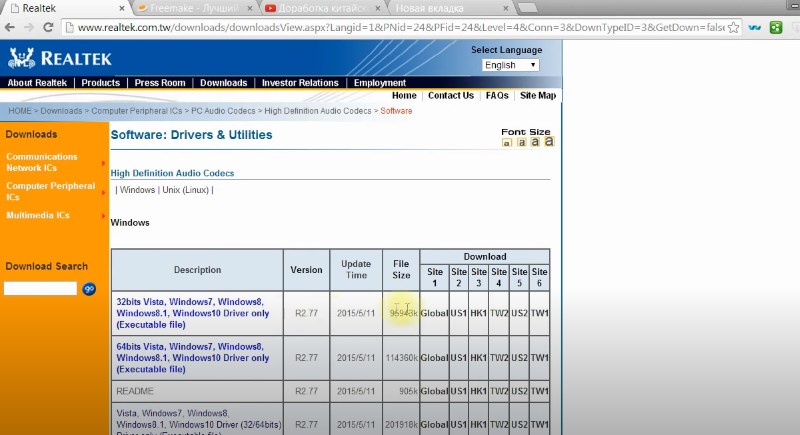Click the US1 link for 64bits driver

point(459,357)
